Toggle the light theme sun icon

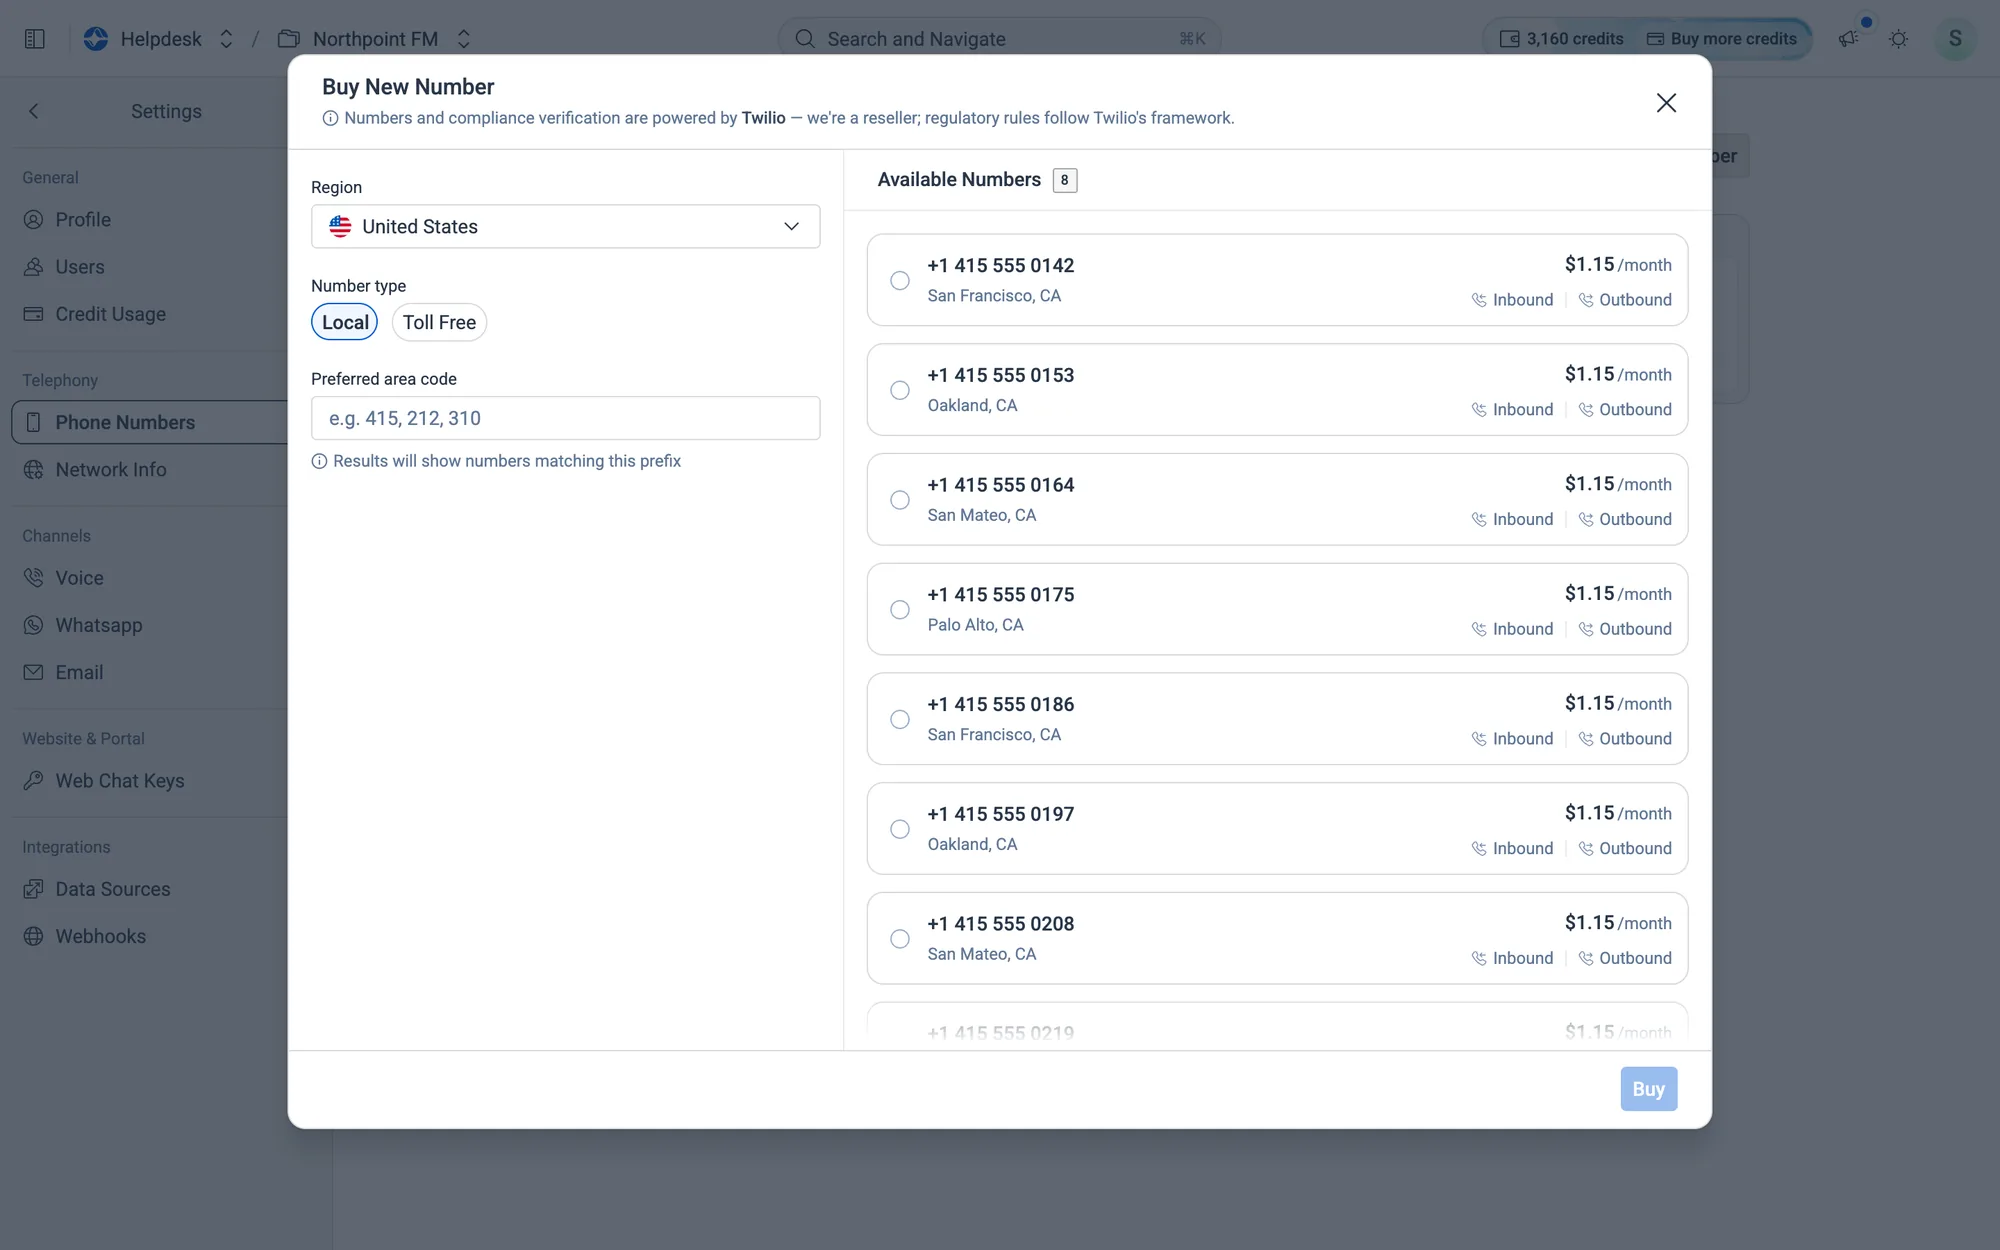point(1898,39)
